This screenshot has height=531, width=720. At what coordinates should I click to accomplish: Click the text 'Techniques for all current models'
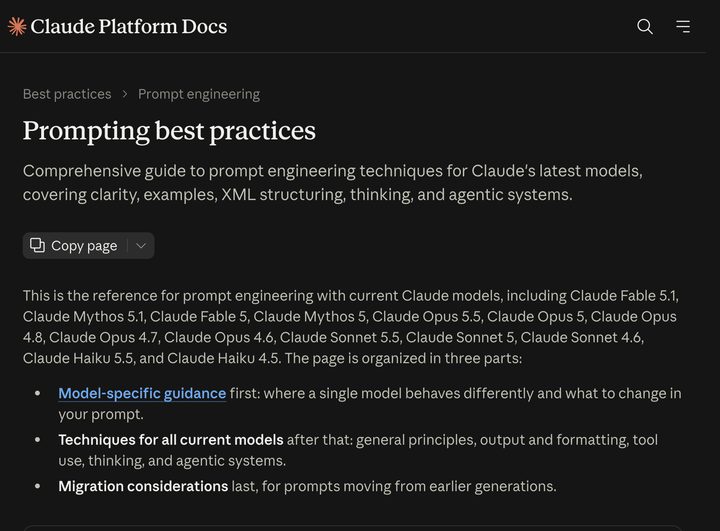(171, 440)
